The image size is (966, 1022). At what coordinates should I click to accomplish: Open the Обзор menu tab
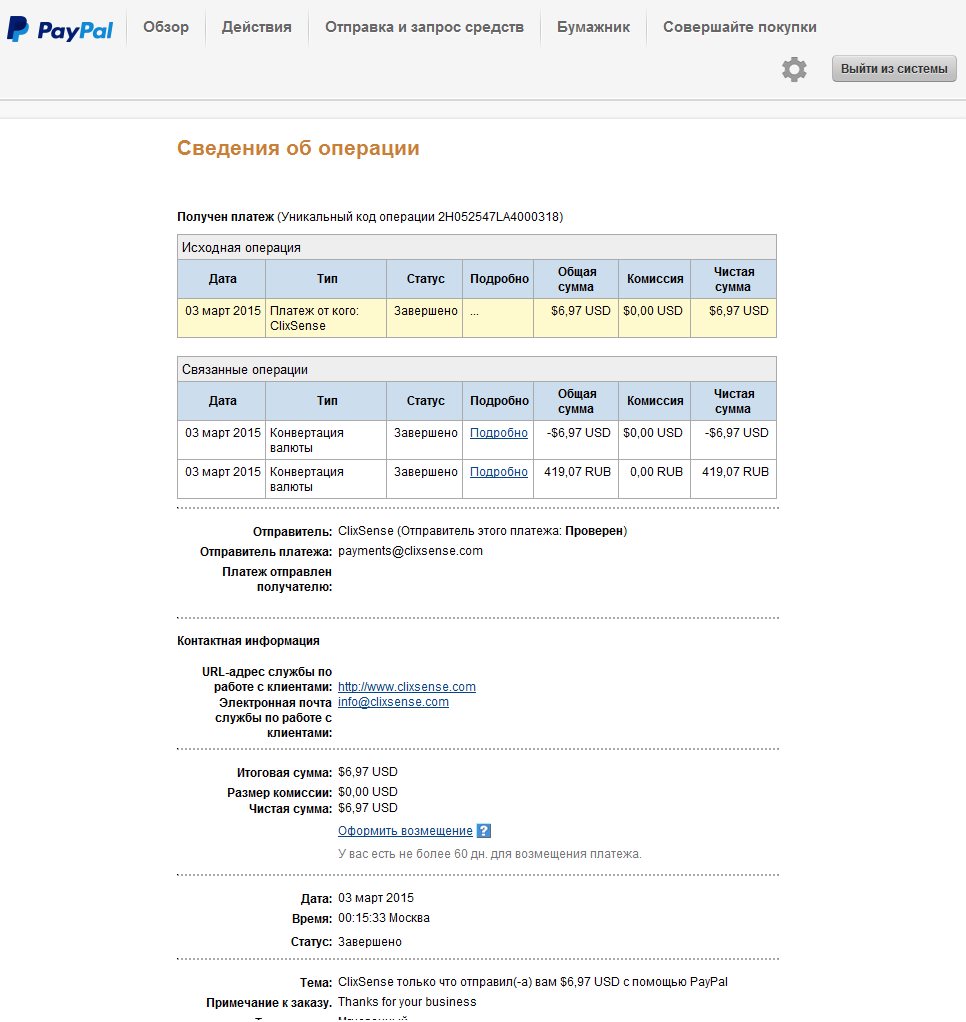point(166,27)
